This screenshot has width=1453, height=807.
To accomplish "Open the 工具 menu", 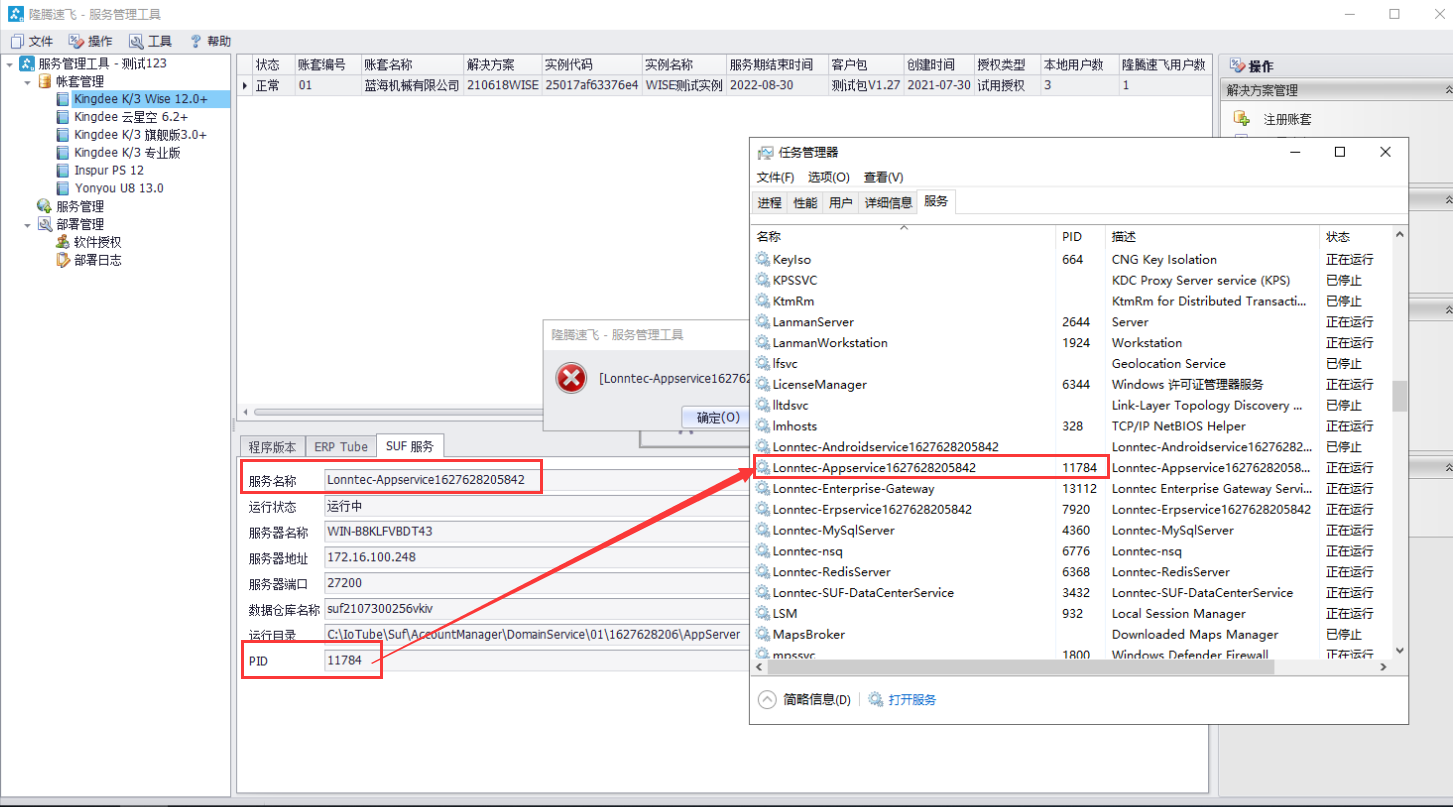I will click(x=150, y=41).
